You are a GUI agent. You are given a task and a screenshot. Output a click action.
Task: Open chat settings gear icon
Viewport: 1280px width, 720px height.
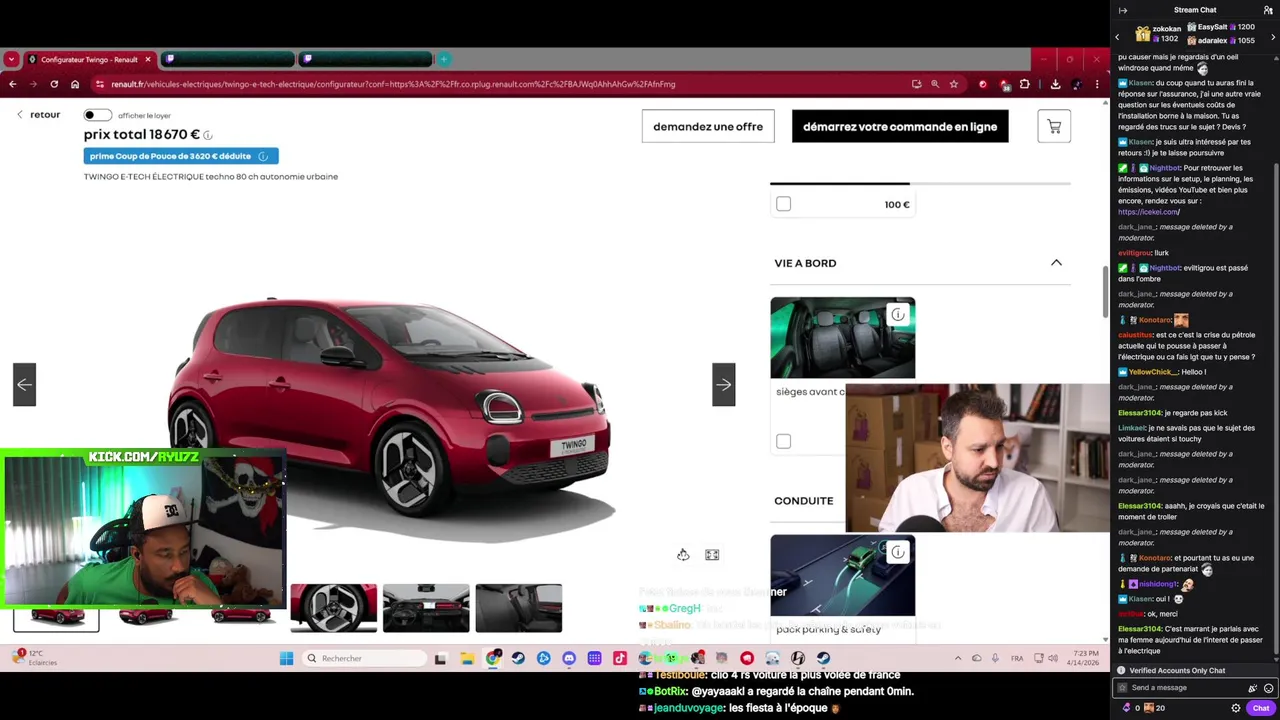point(1236,708)
